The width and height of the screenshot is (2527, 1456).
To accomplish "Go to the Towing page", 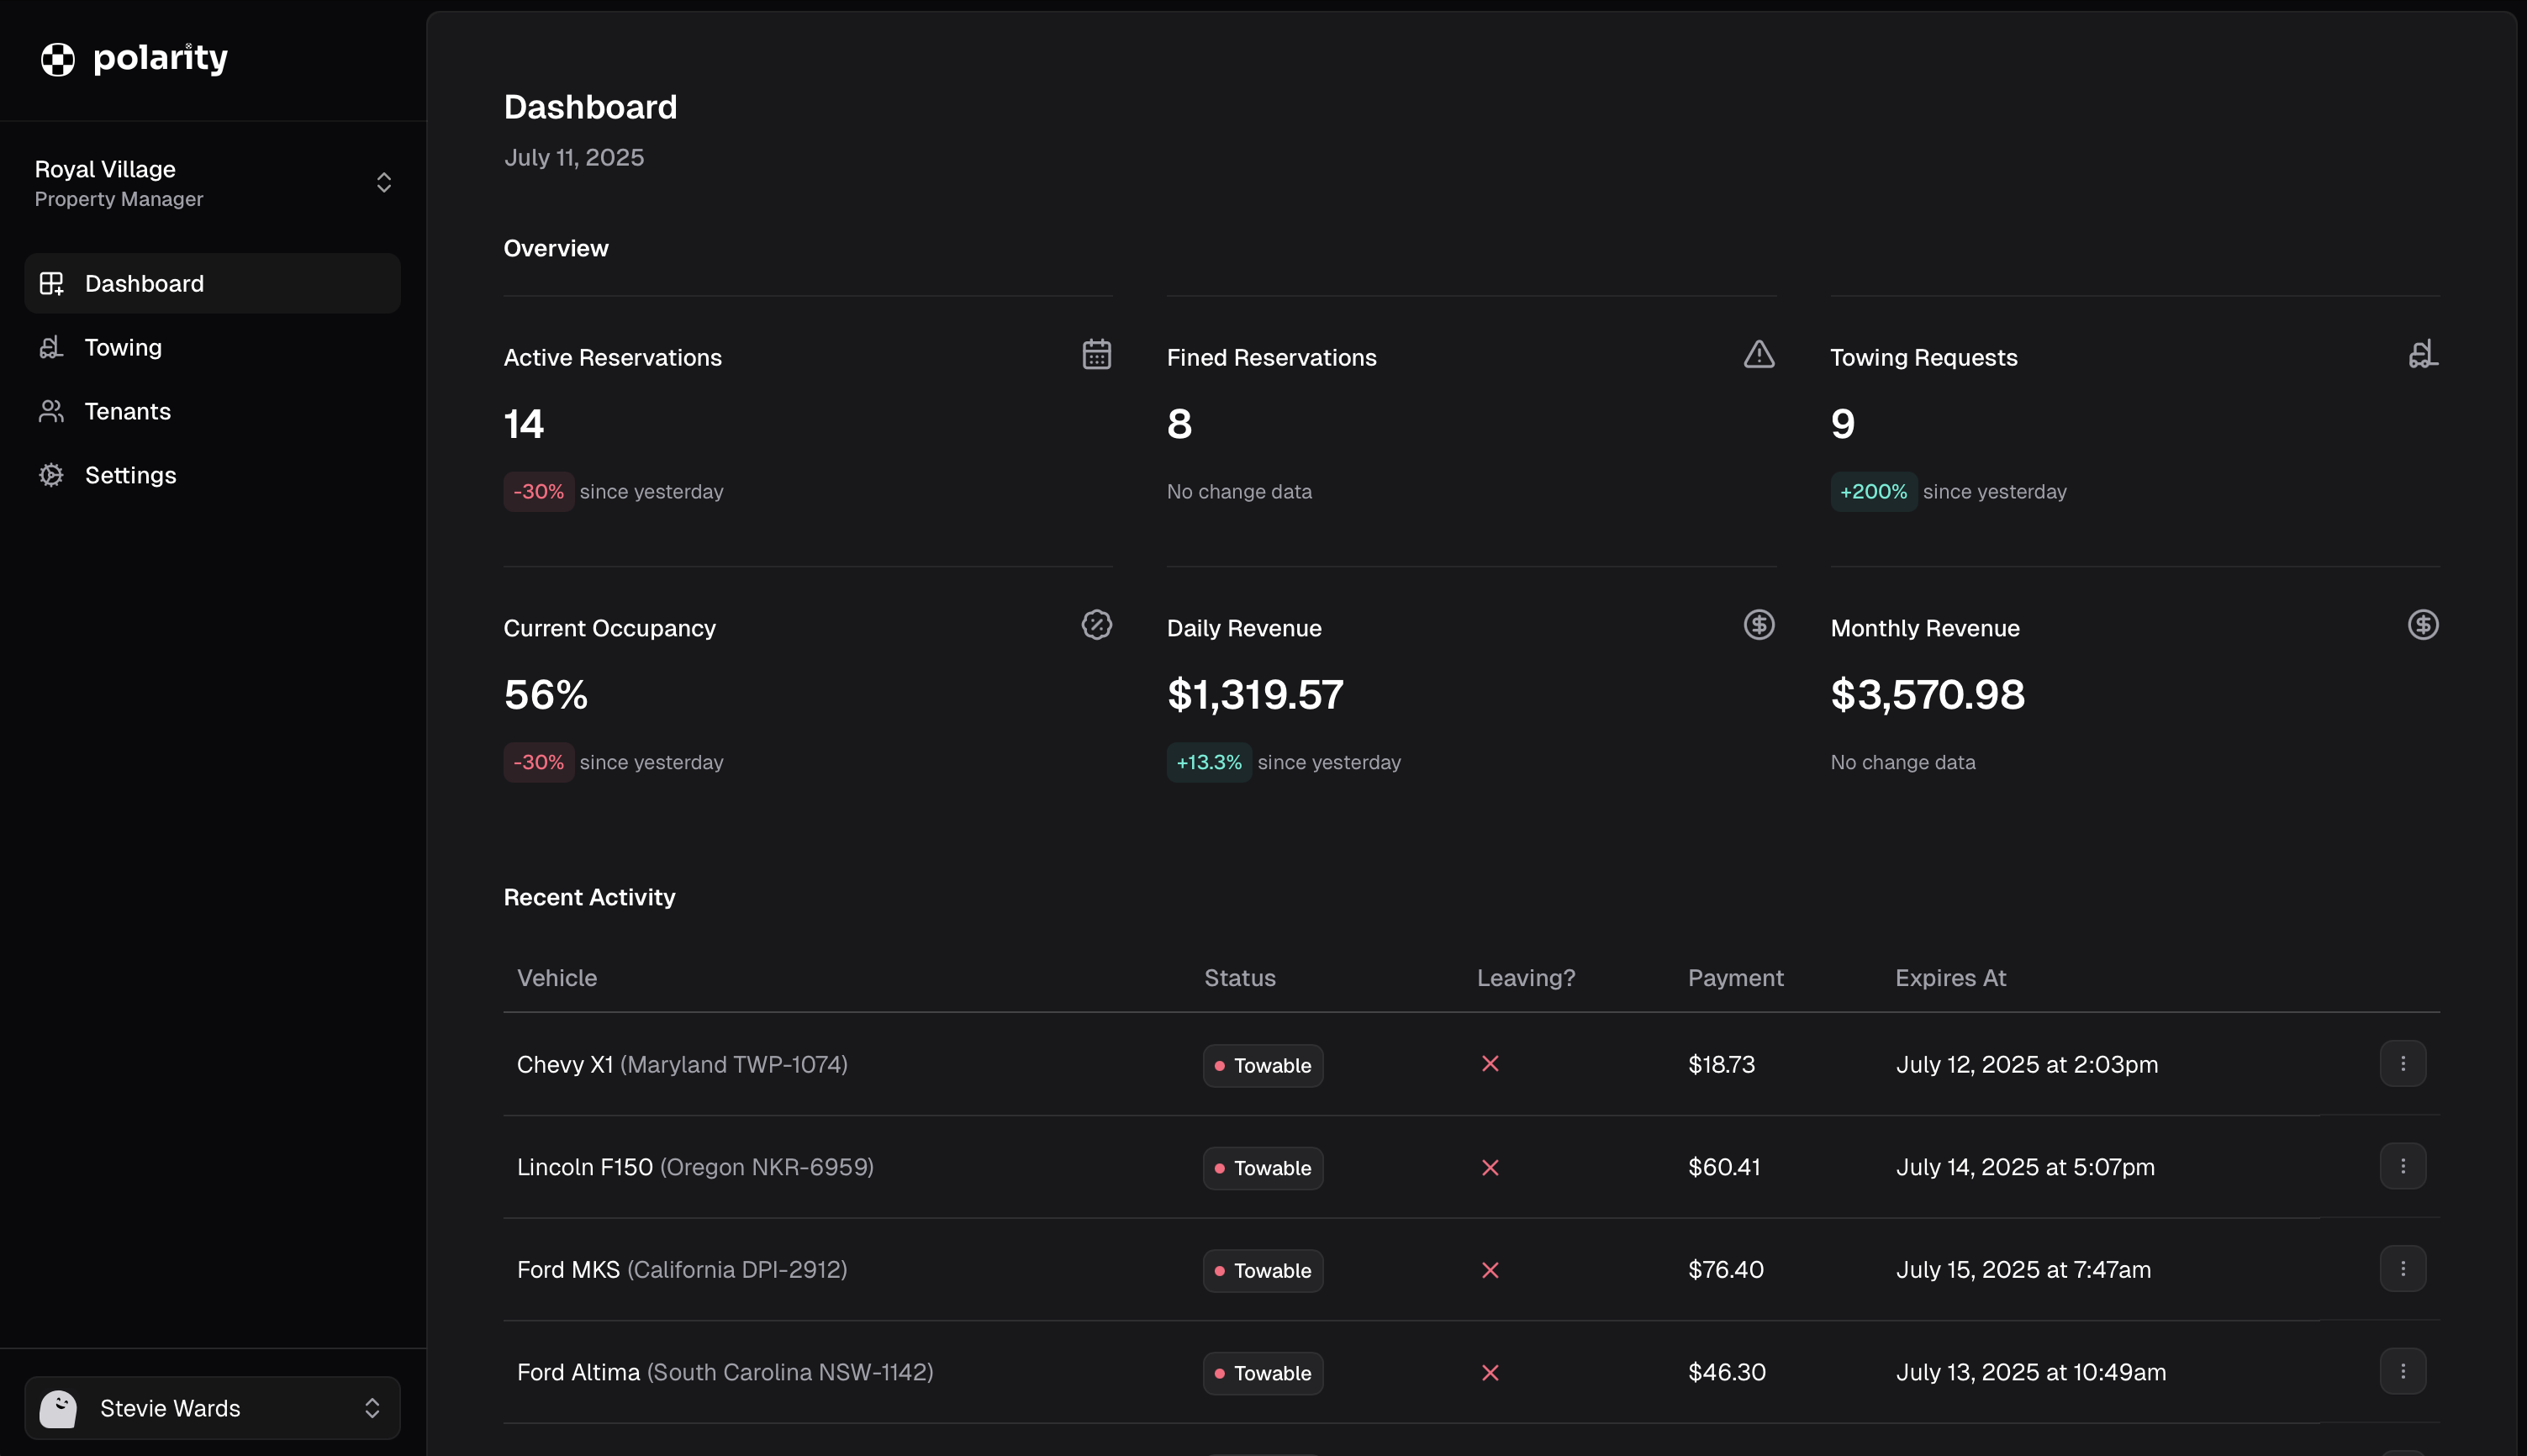I will click(x=123, y=347).
